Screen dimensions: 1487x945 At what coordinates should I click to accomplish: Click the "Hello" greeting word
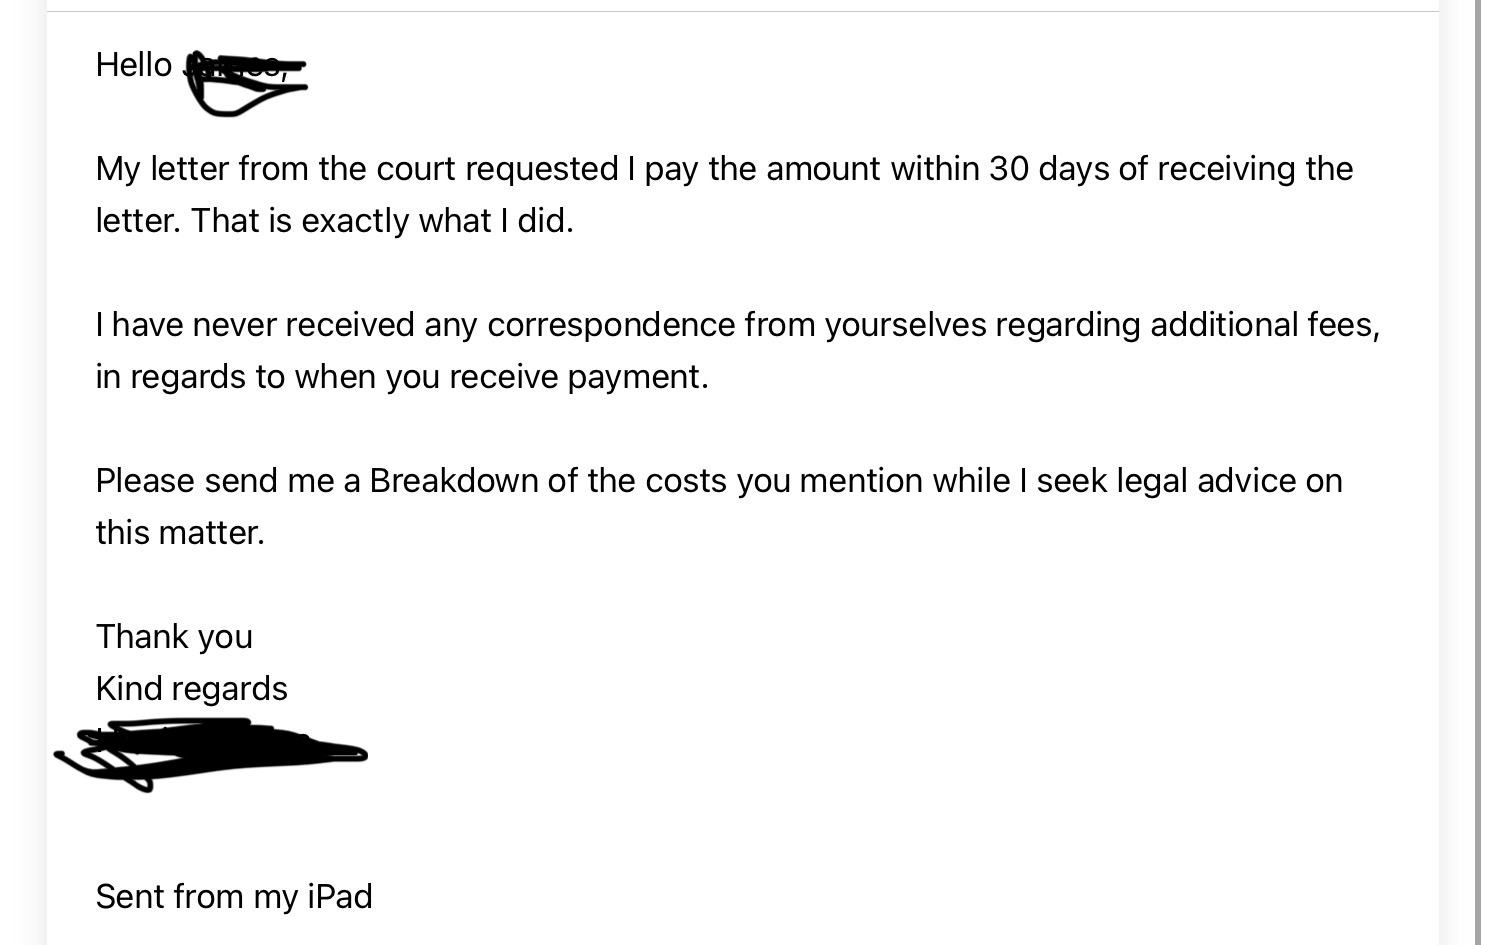(x=133, y=65)
